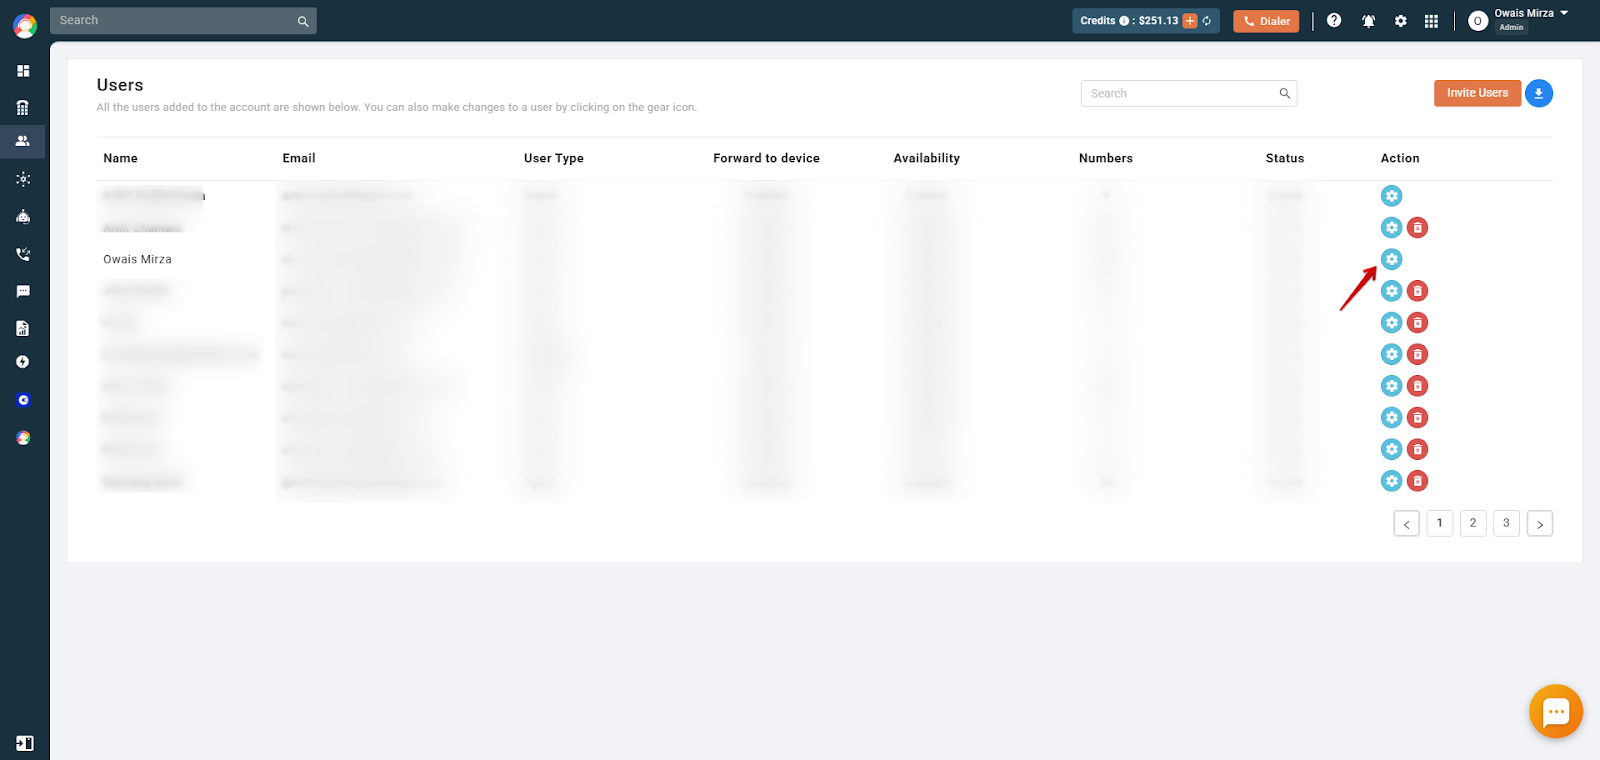This screenshot has width=1600, height=760.
Task: Add credits with the orange plus icon
Action: pos(1190,21)
